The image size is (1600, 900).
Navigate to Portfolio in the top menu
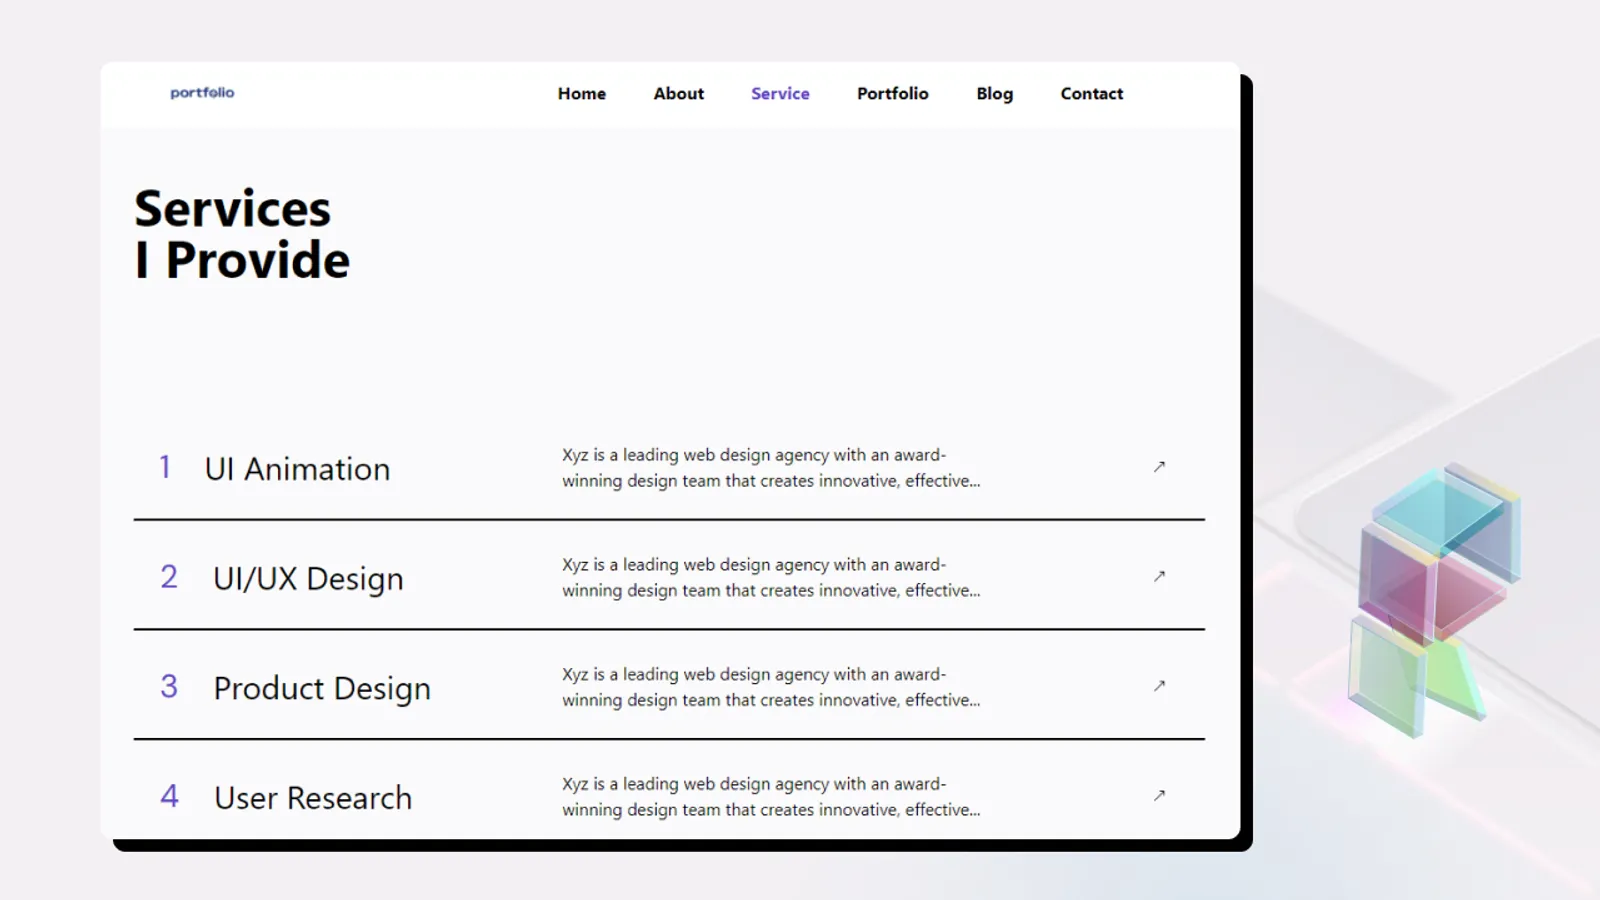coord(892,94)
